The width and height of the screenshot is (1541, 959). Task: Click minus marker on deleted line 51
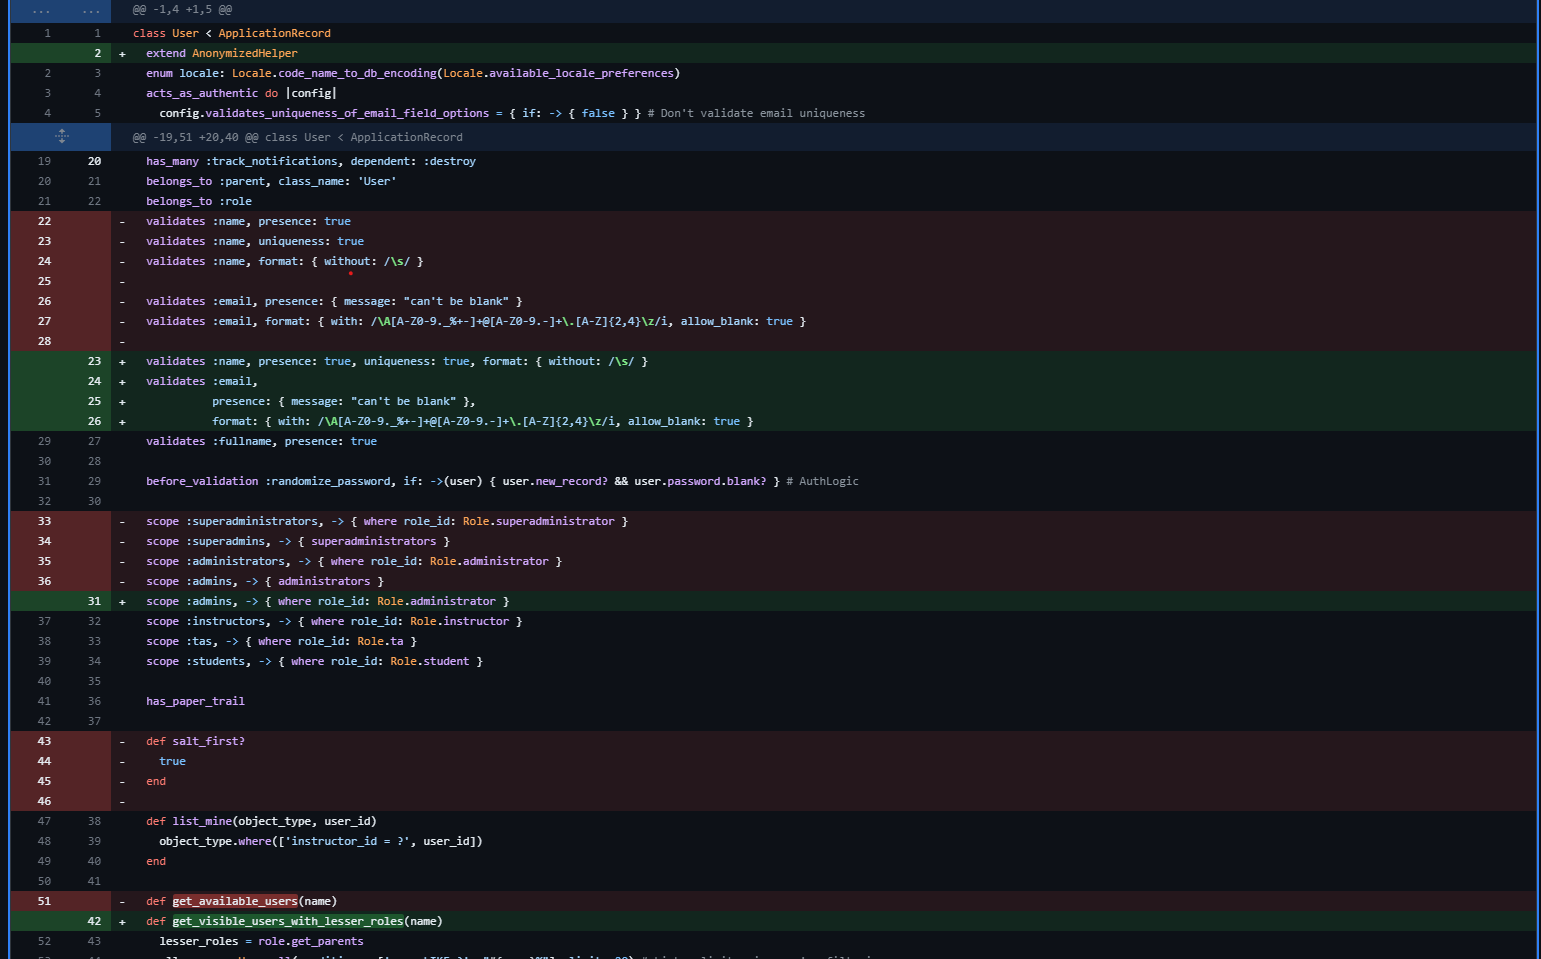coord(122,902)
